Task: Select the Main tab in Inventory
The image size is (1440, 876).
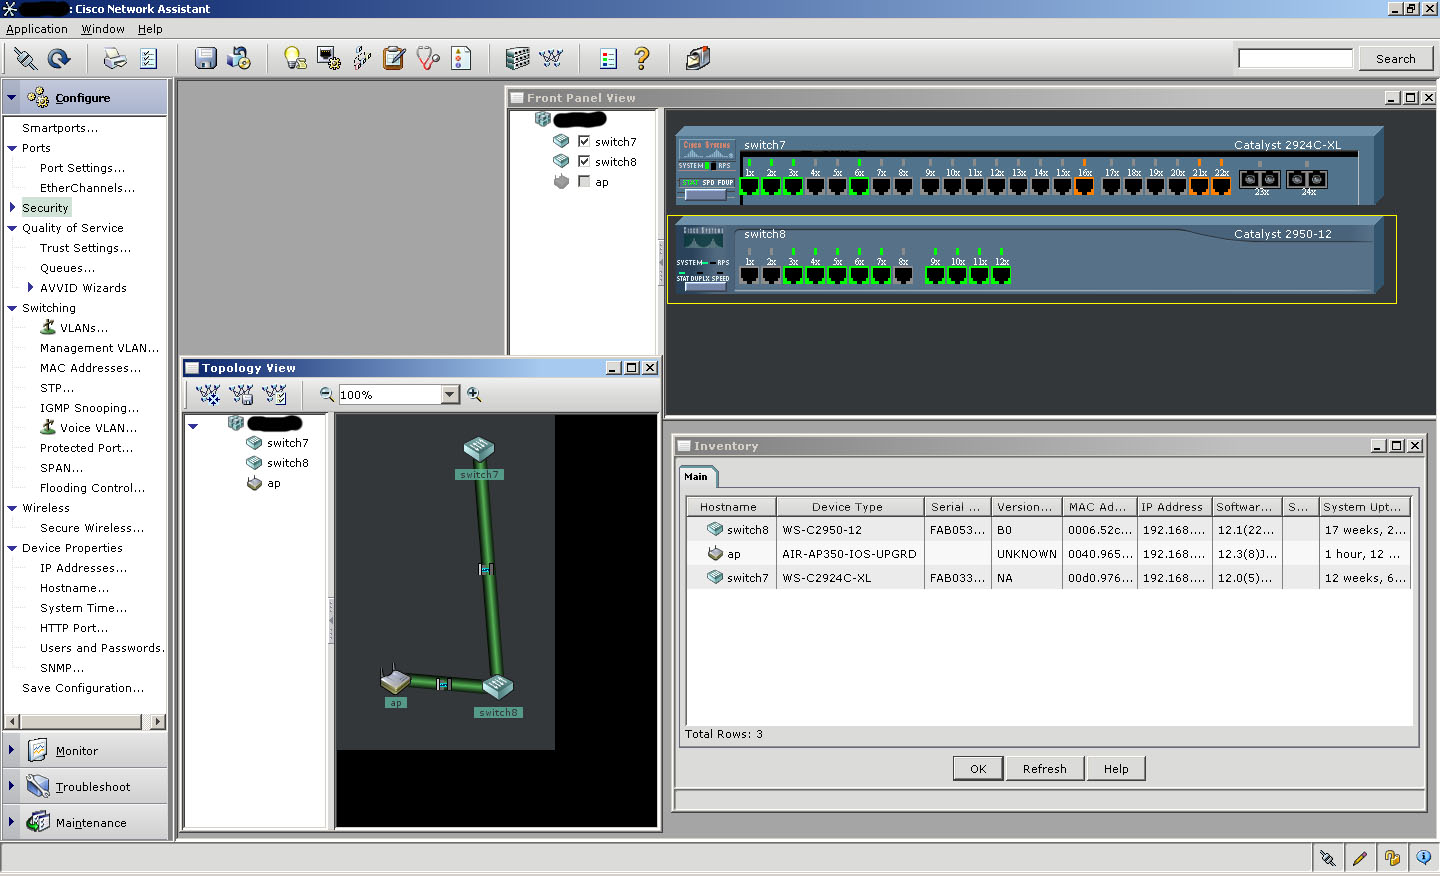Action: tap(696, 476)
